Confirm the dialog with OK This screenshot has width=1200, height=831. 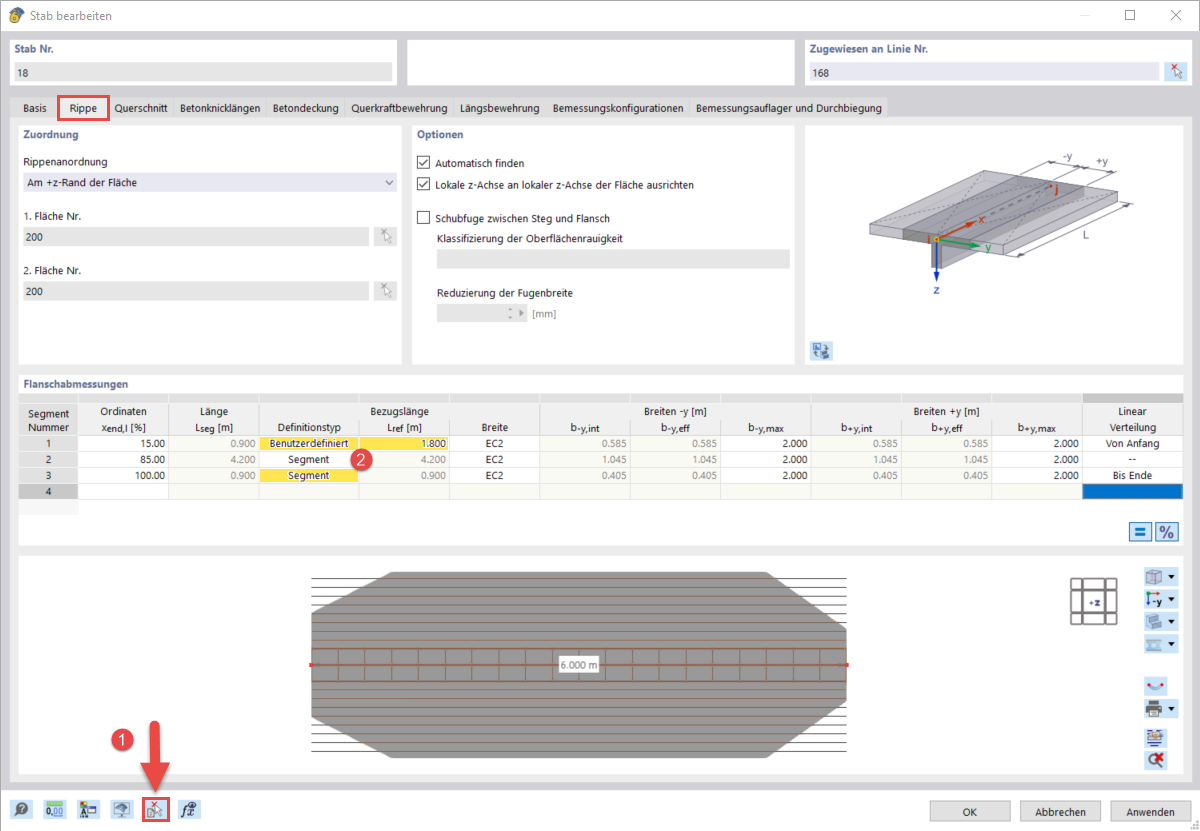(x=968, y=812)
